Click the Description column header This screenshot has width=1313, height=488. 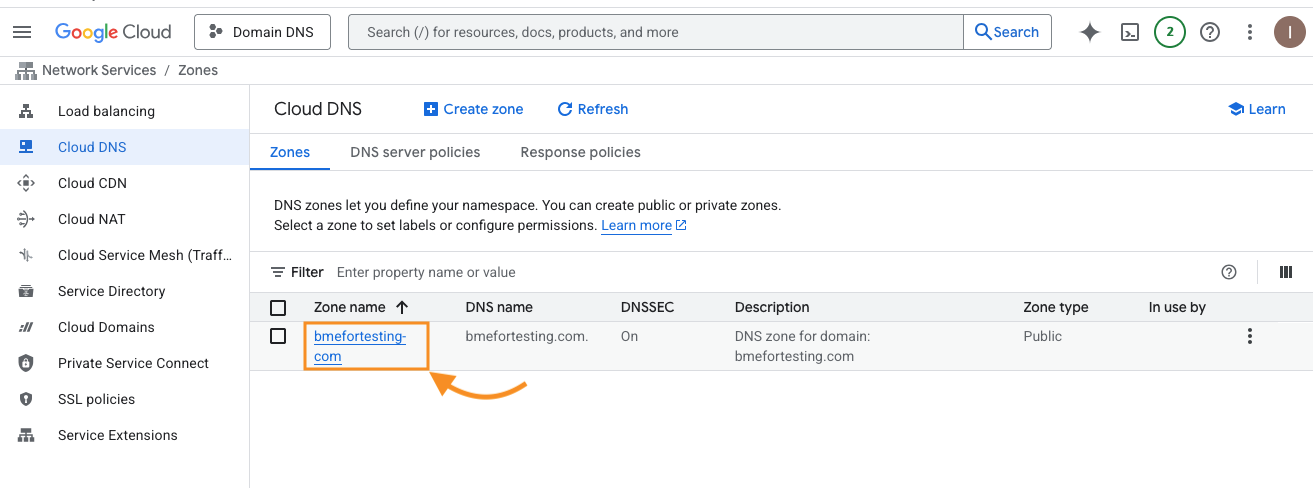(772, 307)
